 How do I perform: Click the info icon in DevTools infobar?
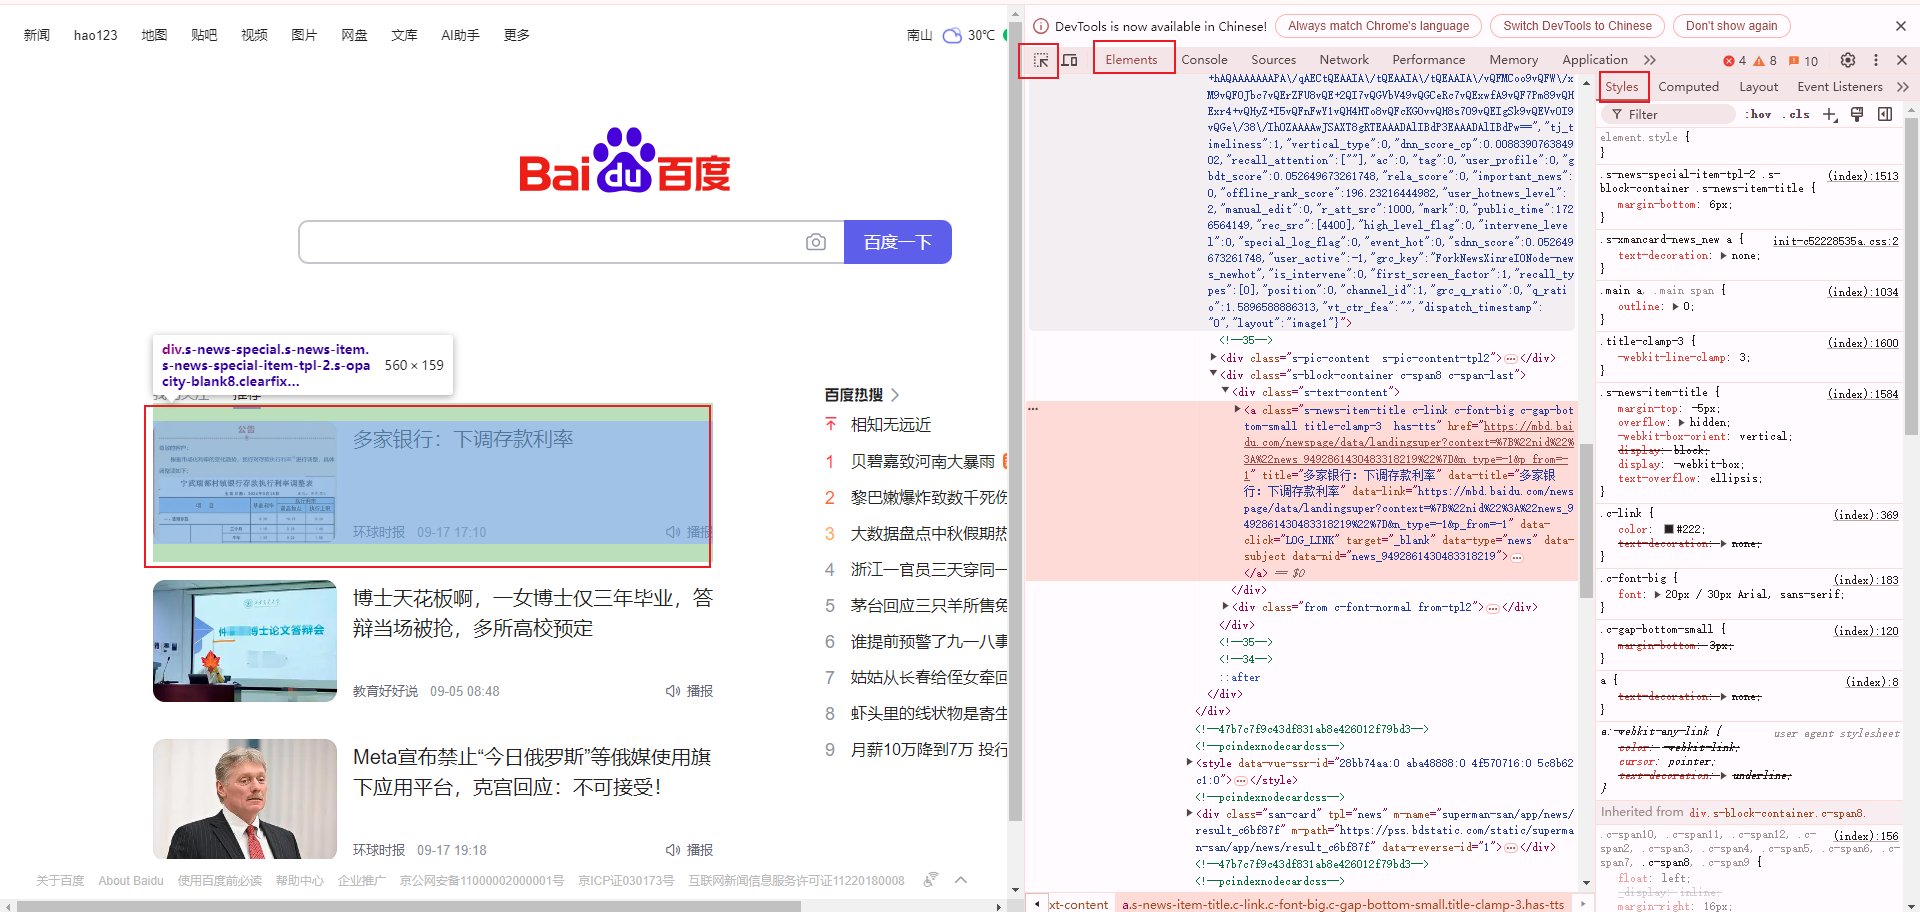[x=1041, y=26]
